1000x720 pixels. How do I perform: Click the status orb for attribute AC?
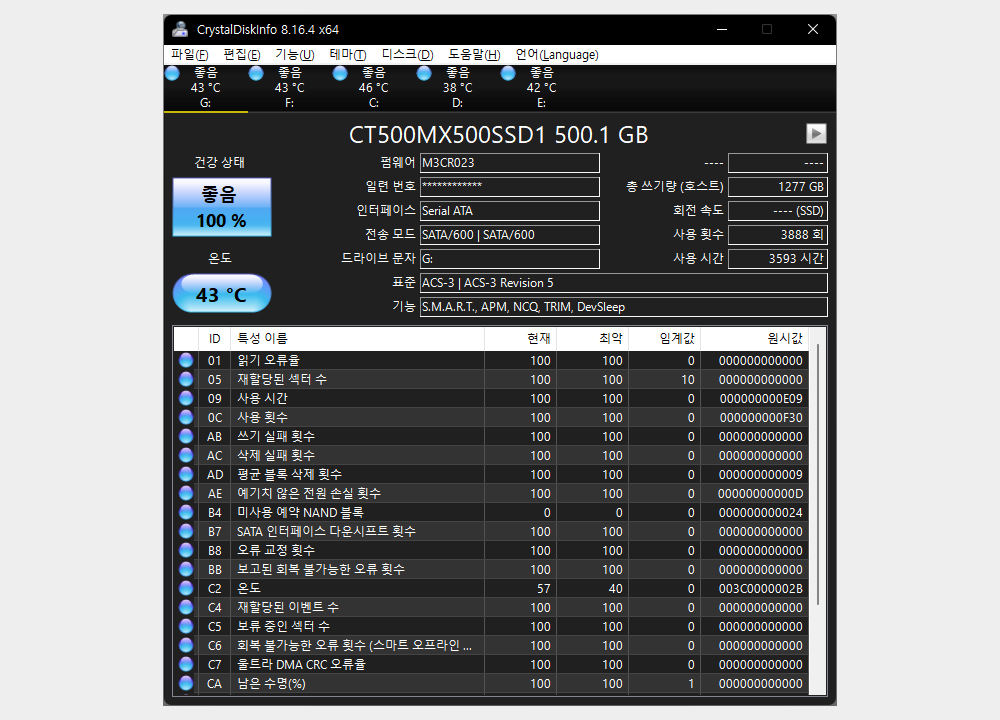(x=186, y=455)
